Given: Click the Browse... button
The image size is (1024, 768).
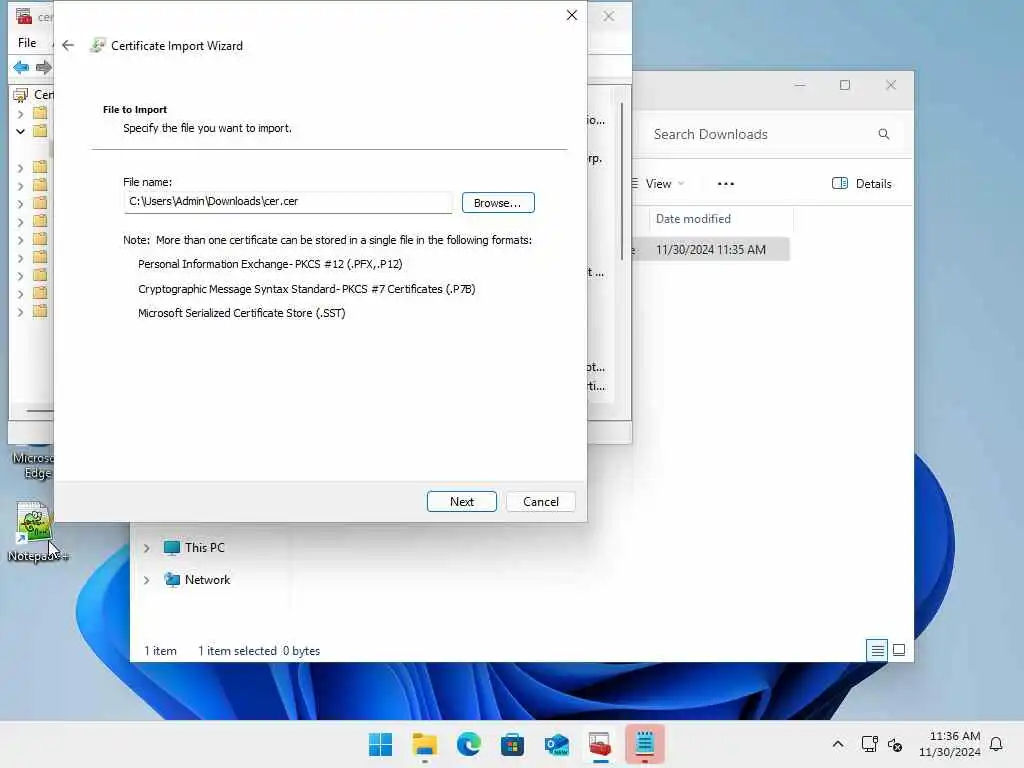Looking at the screenshot, I should tap(498, 202).
